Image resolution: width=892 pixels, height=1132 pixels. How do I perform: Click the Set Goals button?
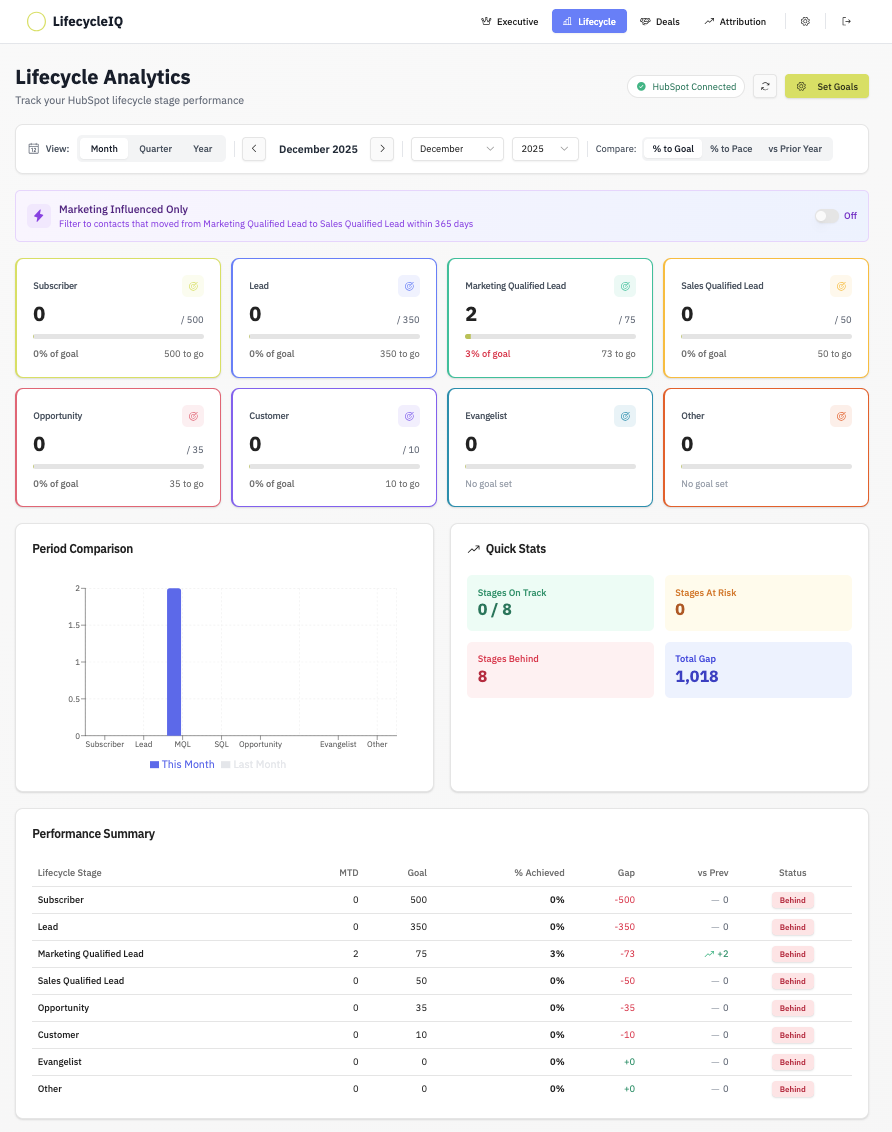(x=827, y=87)
